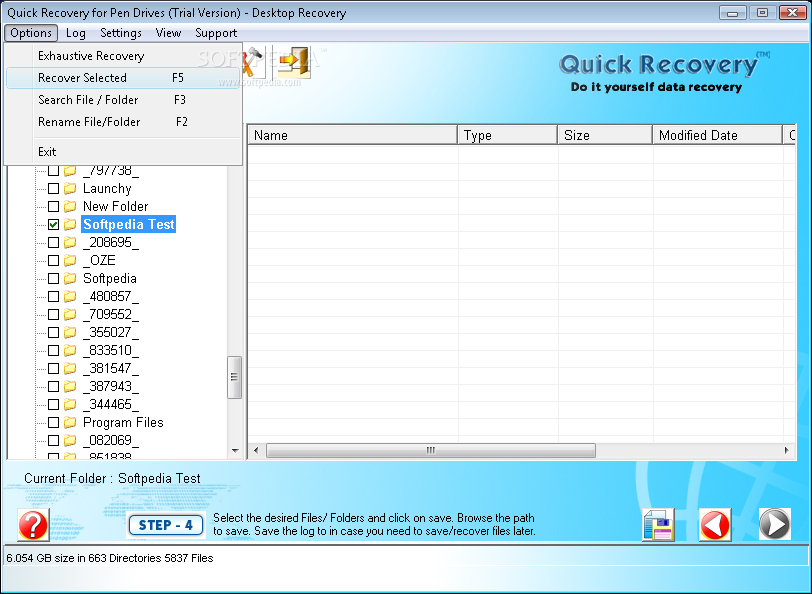Select the Softpedia folder name
The height and width of the screenshot is (594, 812).
[110, 279]
